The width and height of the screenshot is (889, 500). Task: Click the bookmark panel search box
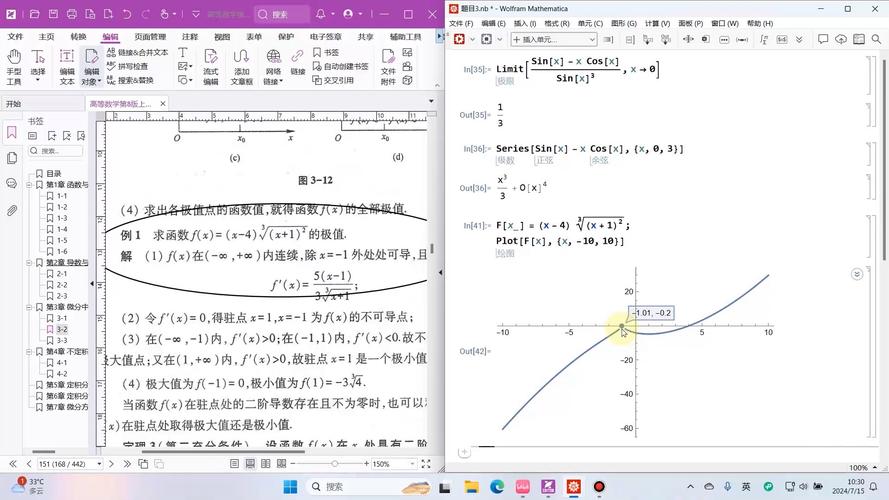pyautogui.click(x=56, y=151)
